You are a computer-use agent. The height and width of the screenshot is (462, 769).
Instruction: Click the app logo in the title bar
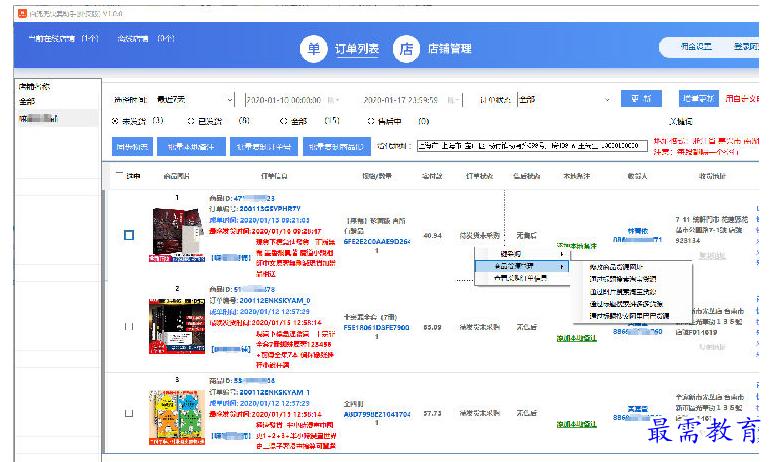[x=22, y=14]
